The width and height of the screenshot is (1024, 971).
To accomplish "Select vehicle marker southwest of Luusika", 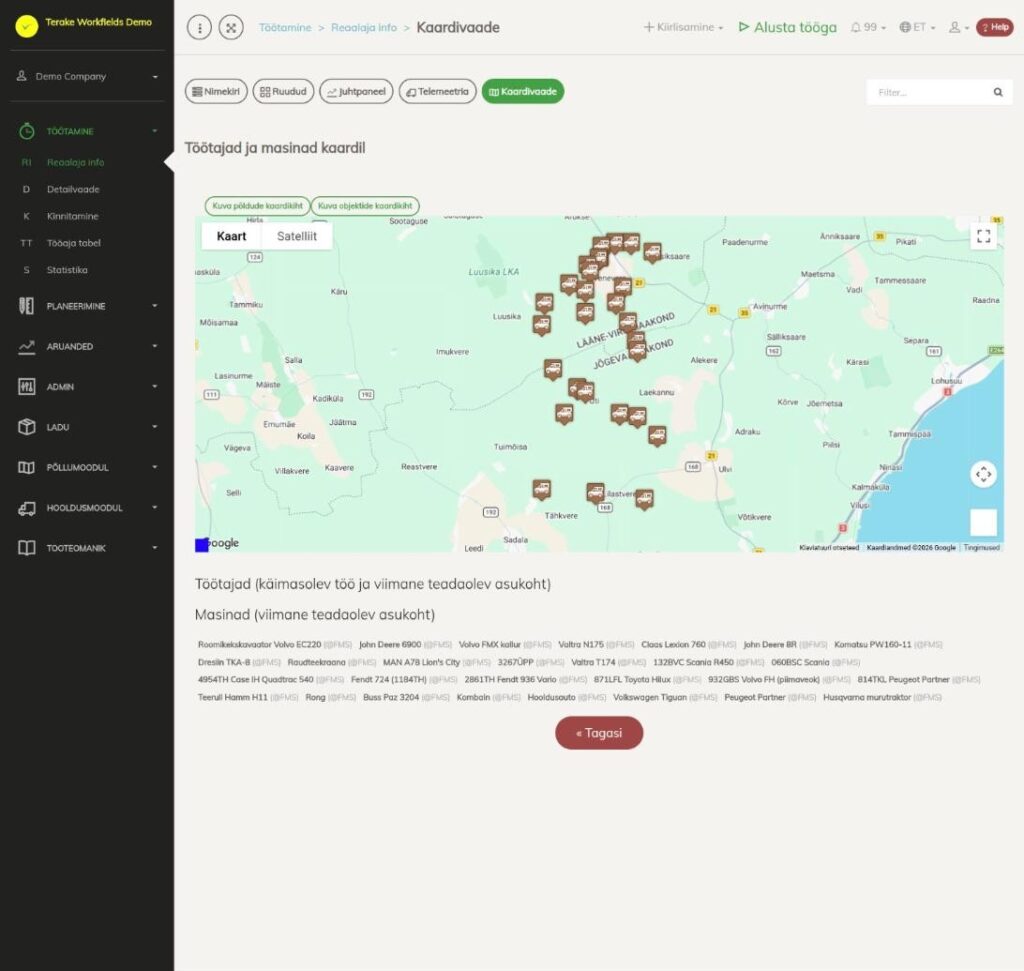I will [x=541, y=325].
